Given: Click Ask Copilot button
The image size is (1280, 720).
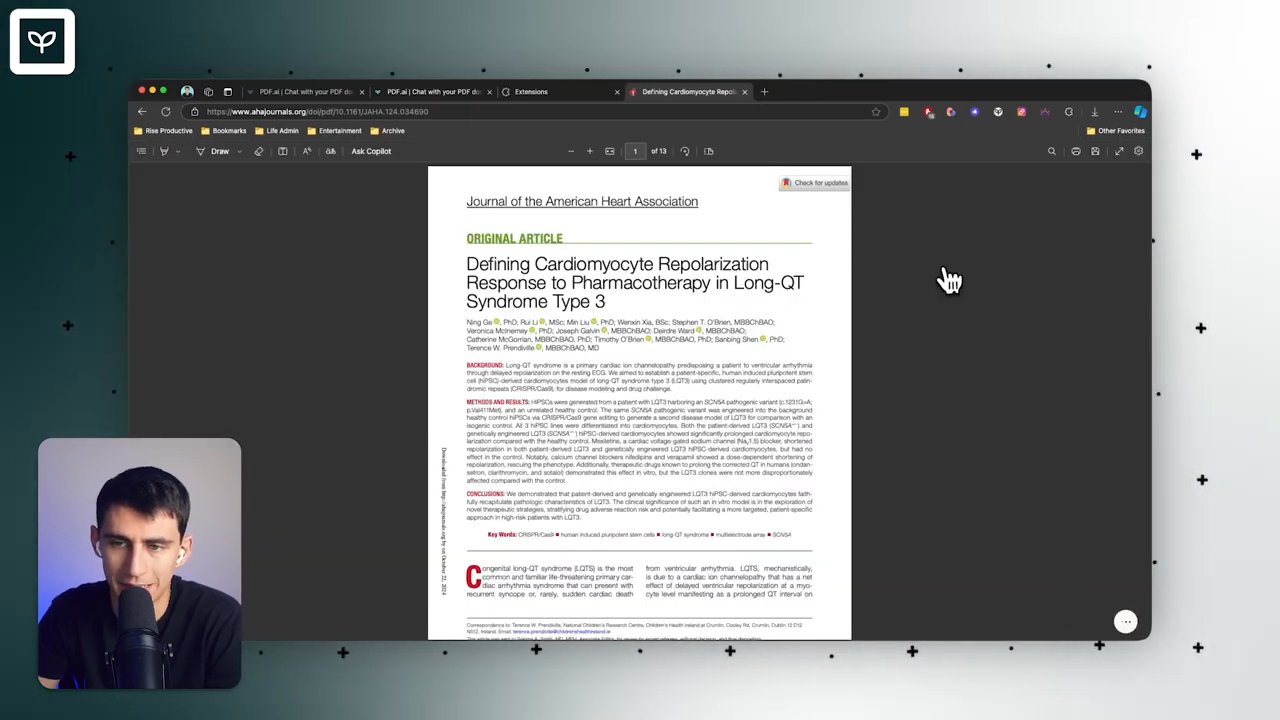Looking at the screenshot, I should pyautogui.click(x=371, y=151).
